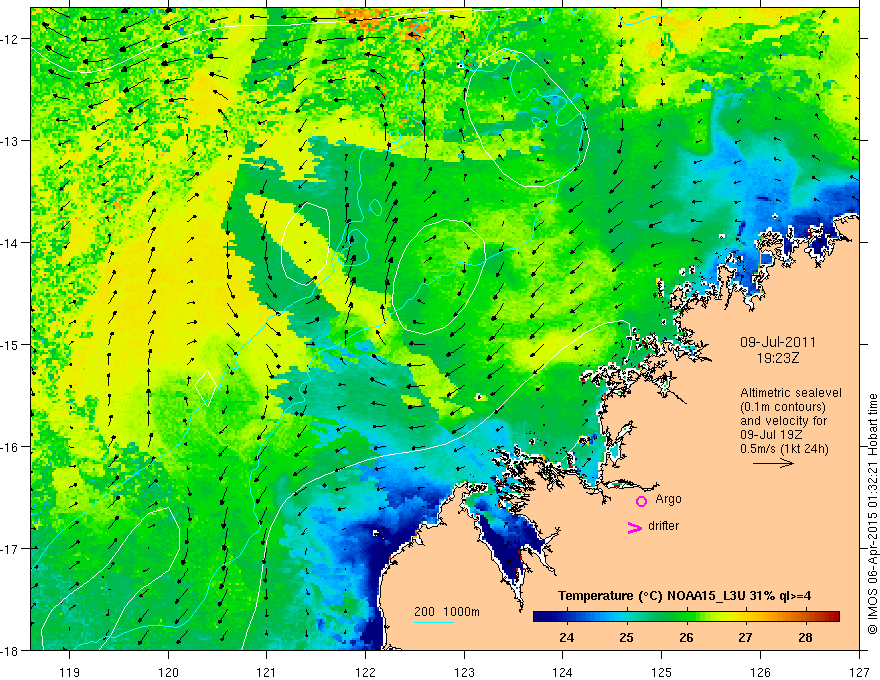The image size is (880, 680).
Task: Click the longitude axis label '122'
Action: (x=365, y=672)
